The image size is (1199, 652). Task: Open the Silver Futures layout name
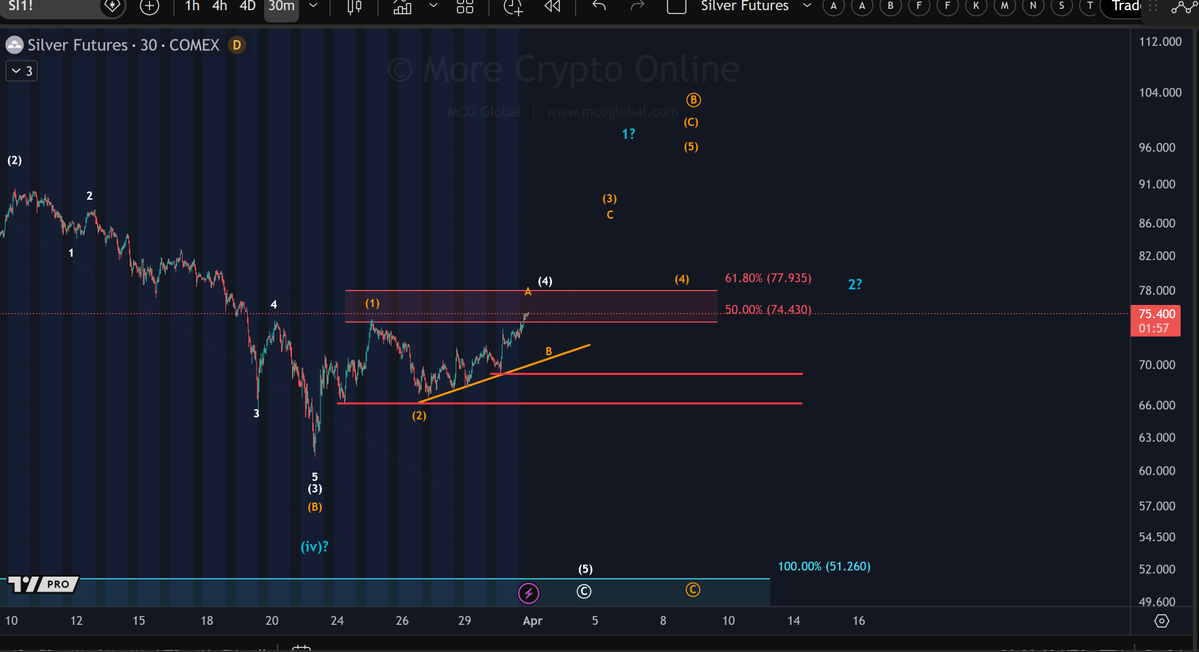(745, 6)
